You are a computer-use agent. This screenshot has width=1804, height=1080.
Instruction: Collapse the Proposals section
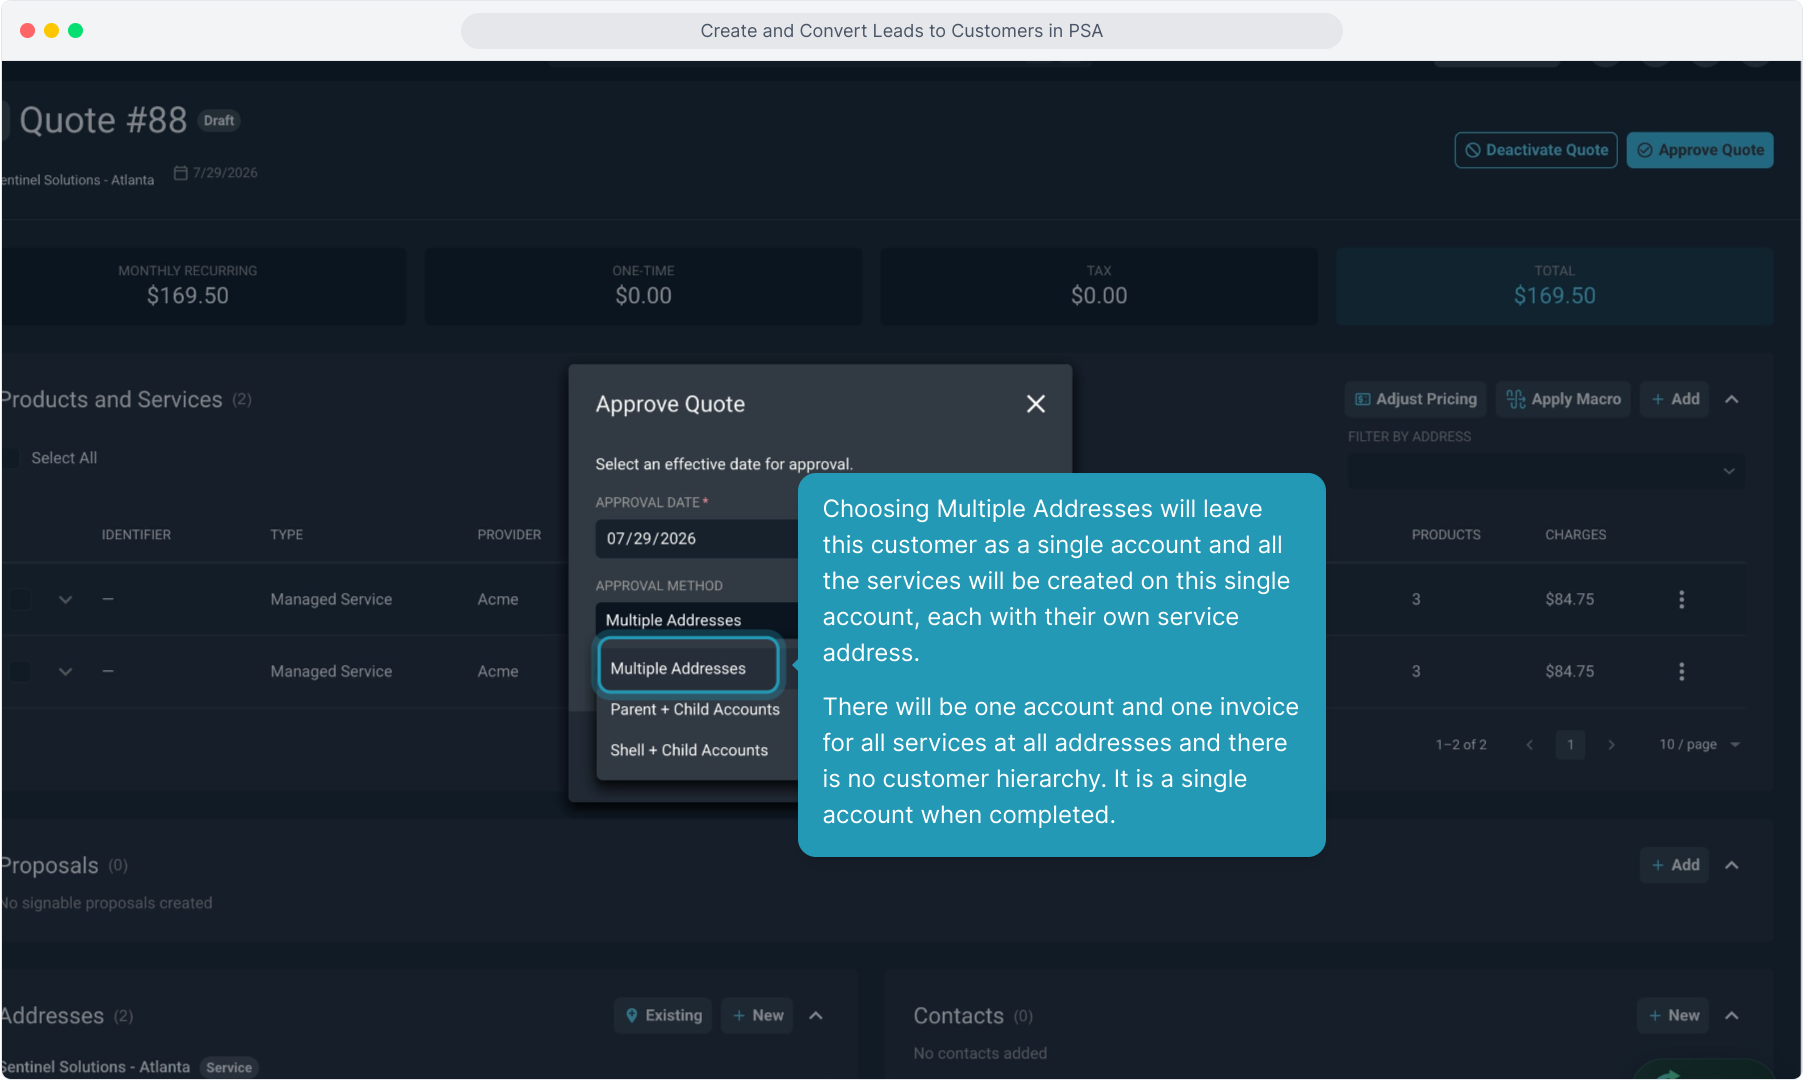point(1732,865)
